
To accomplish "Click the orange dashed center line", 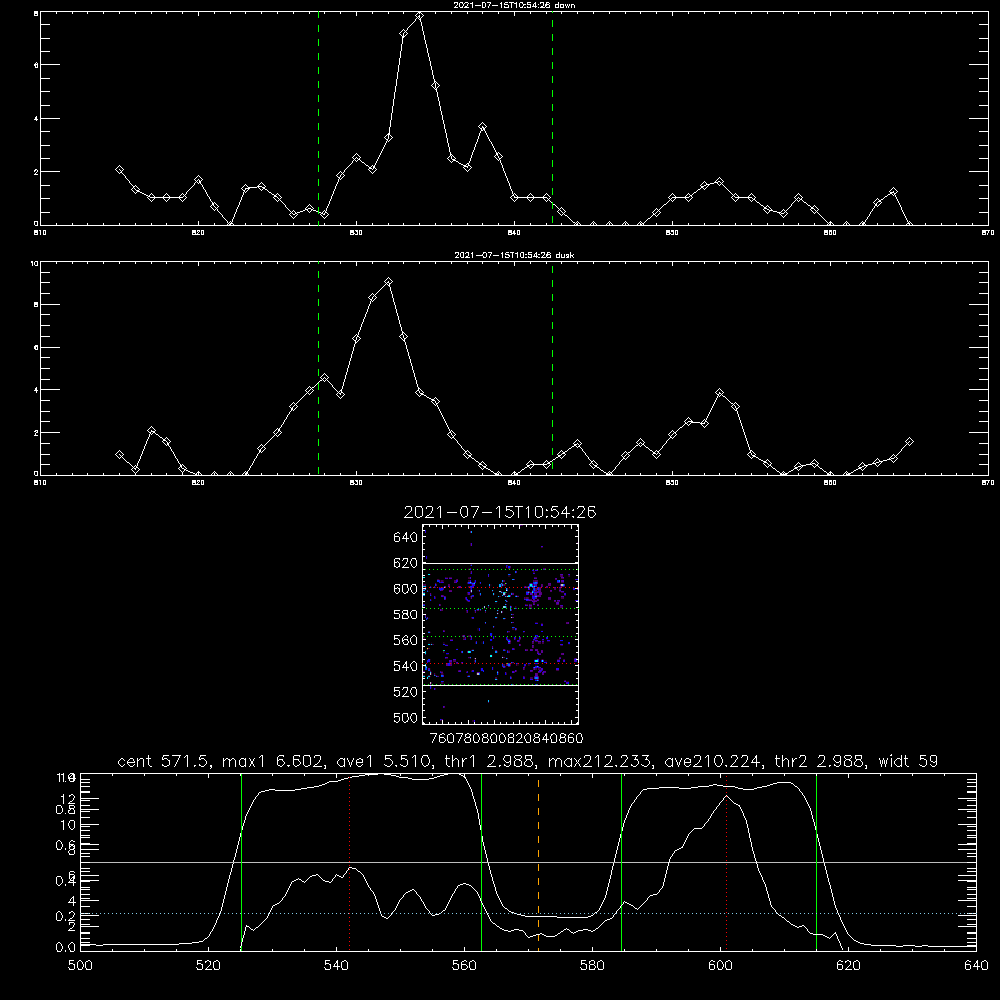I will pyautogui.click(x=538, y=862).
